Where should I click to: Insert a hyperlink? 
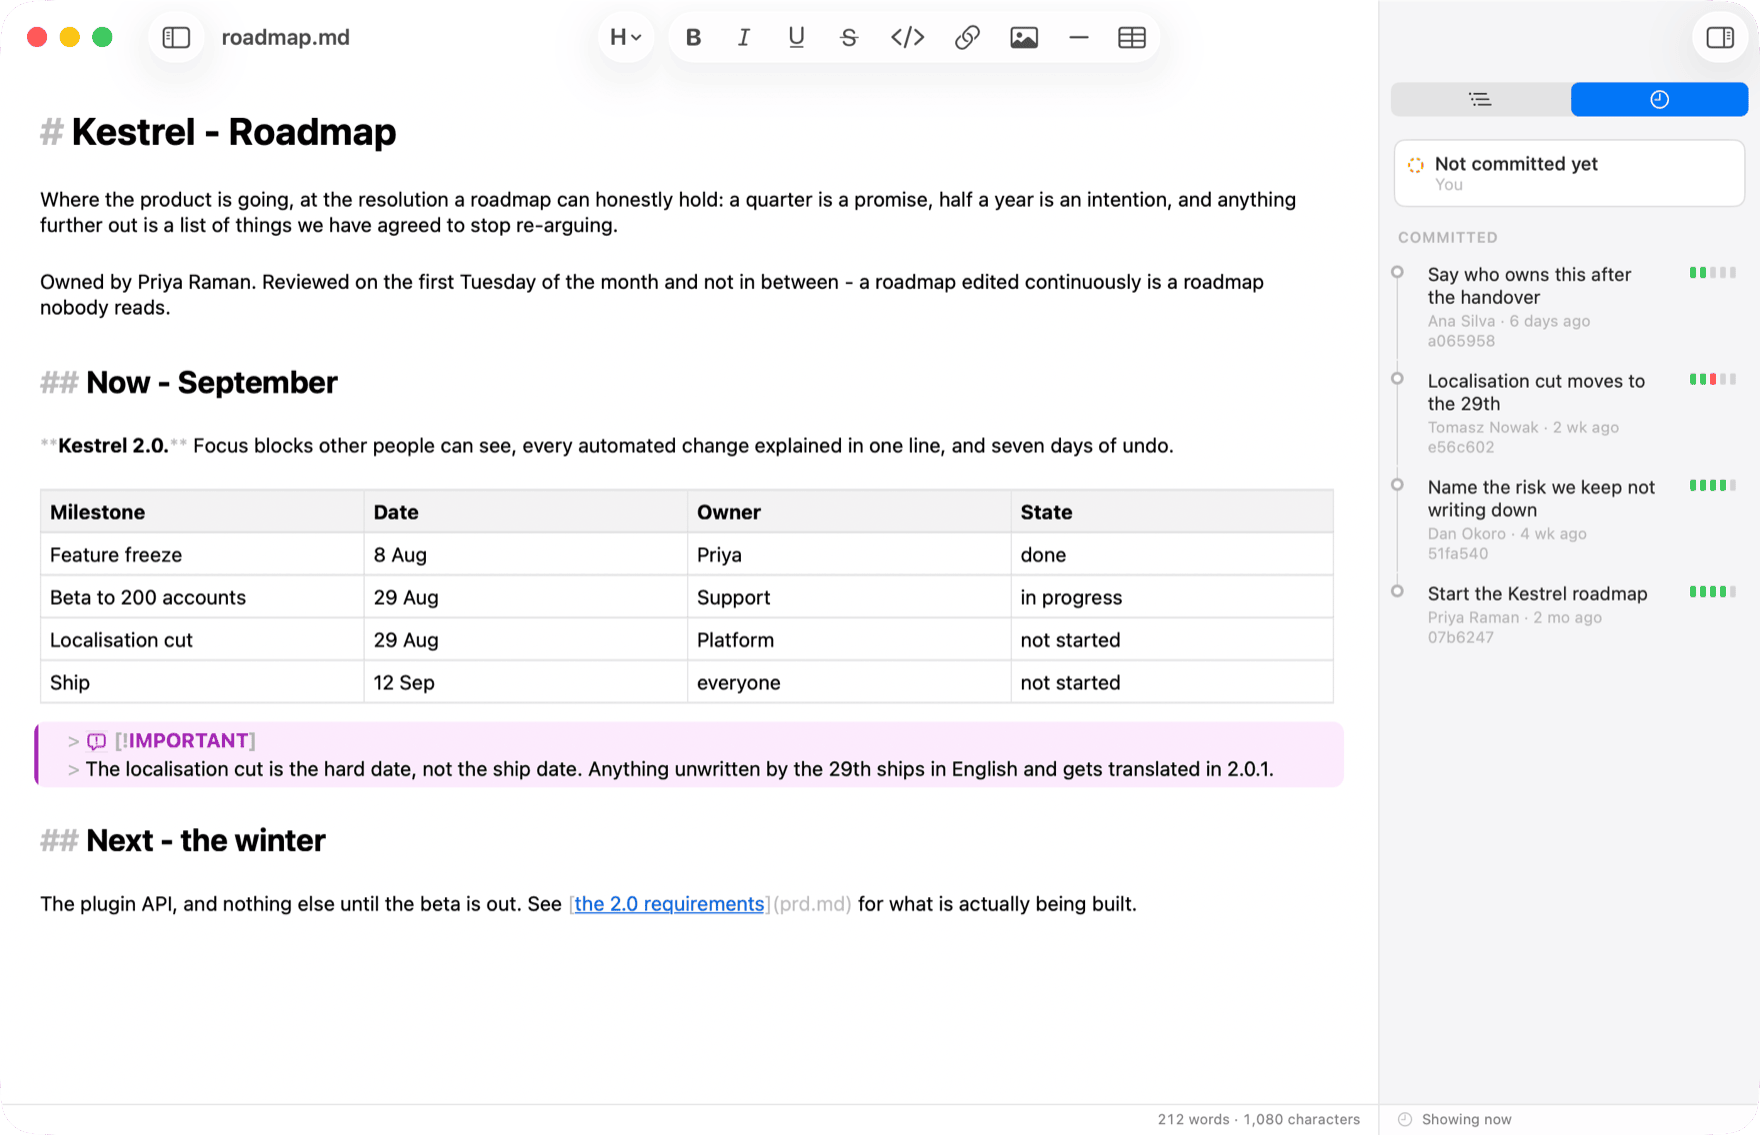pos(967,38)
